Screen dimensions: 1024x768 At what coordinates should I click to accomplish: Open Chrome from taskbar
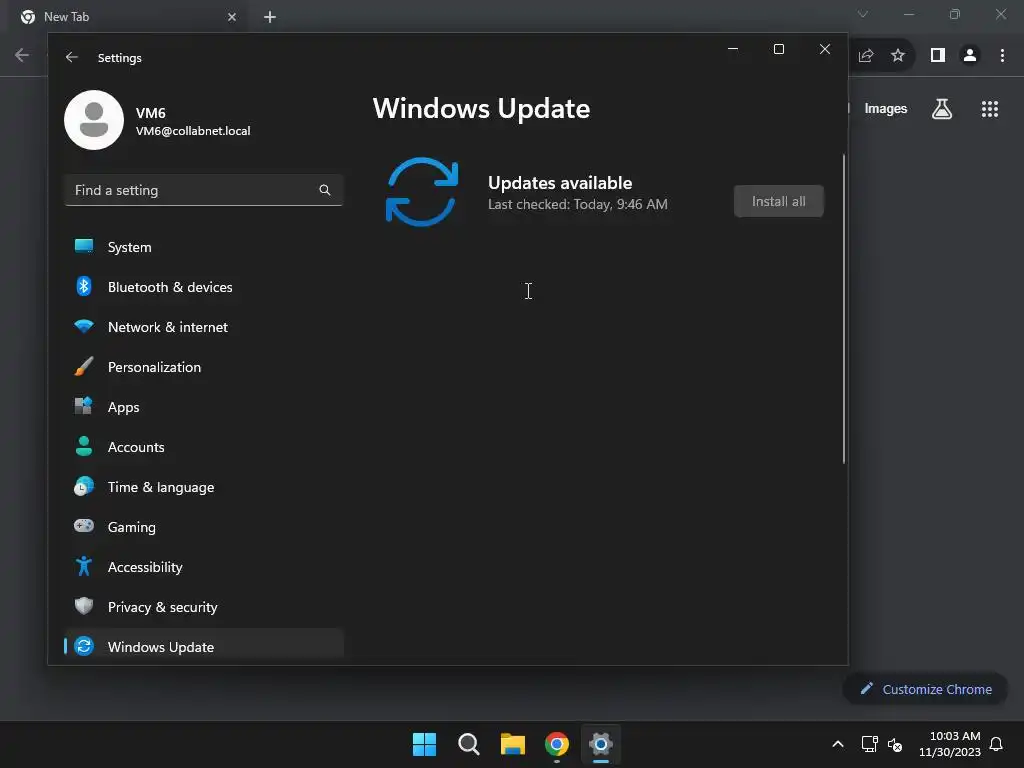(x=557, y=744)
